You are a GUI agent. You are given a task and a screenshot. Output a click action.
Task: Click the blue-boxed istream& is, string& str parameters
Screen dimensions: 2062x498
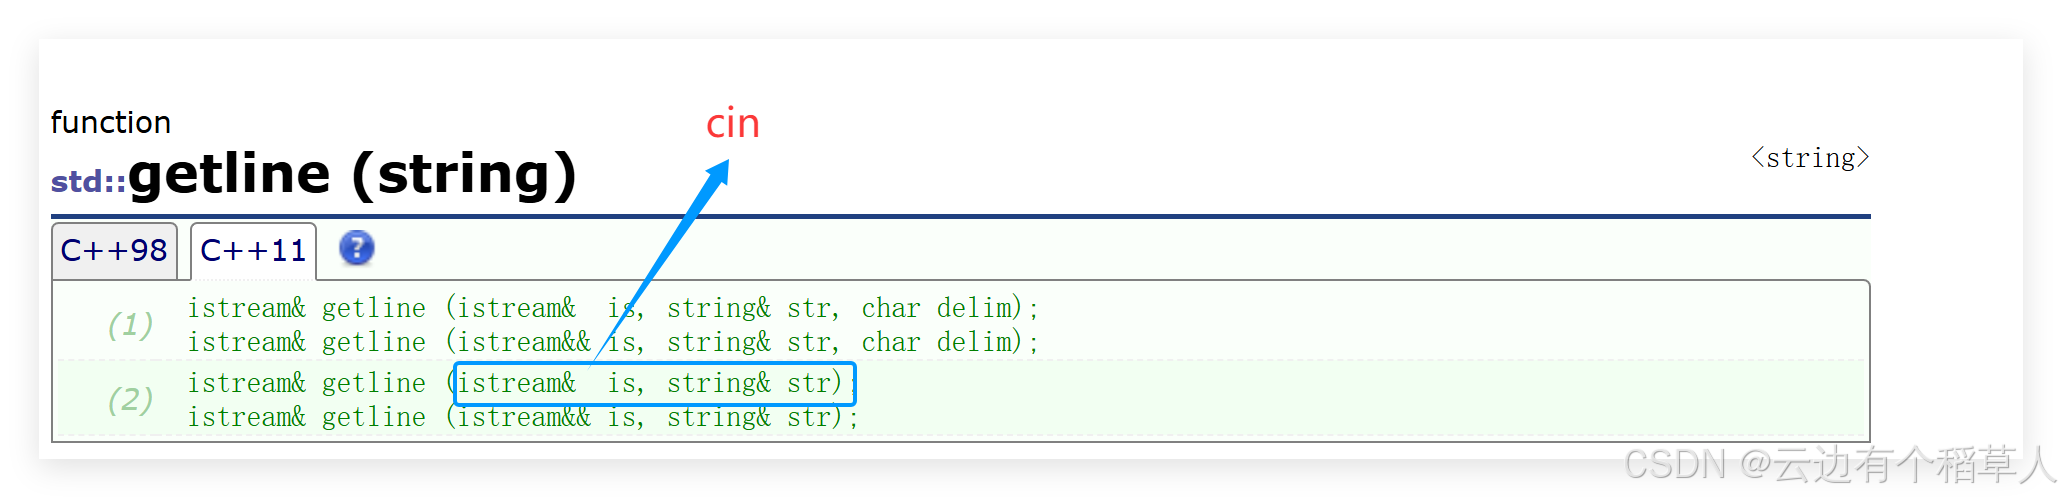655,384
